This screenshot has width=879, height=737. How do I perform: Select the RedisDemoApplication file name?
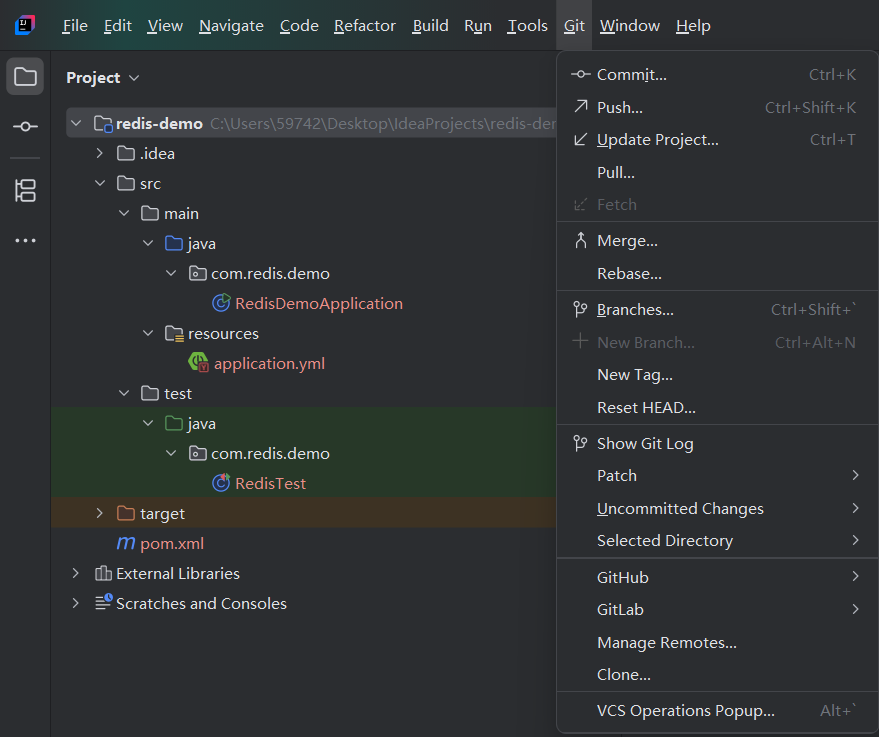tap(319, 303)
